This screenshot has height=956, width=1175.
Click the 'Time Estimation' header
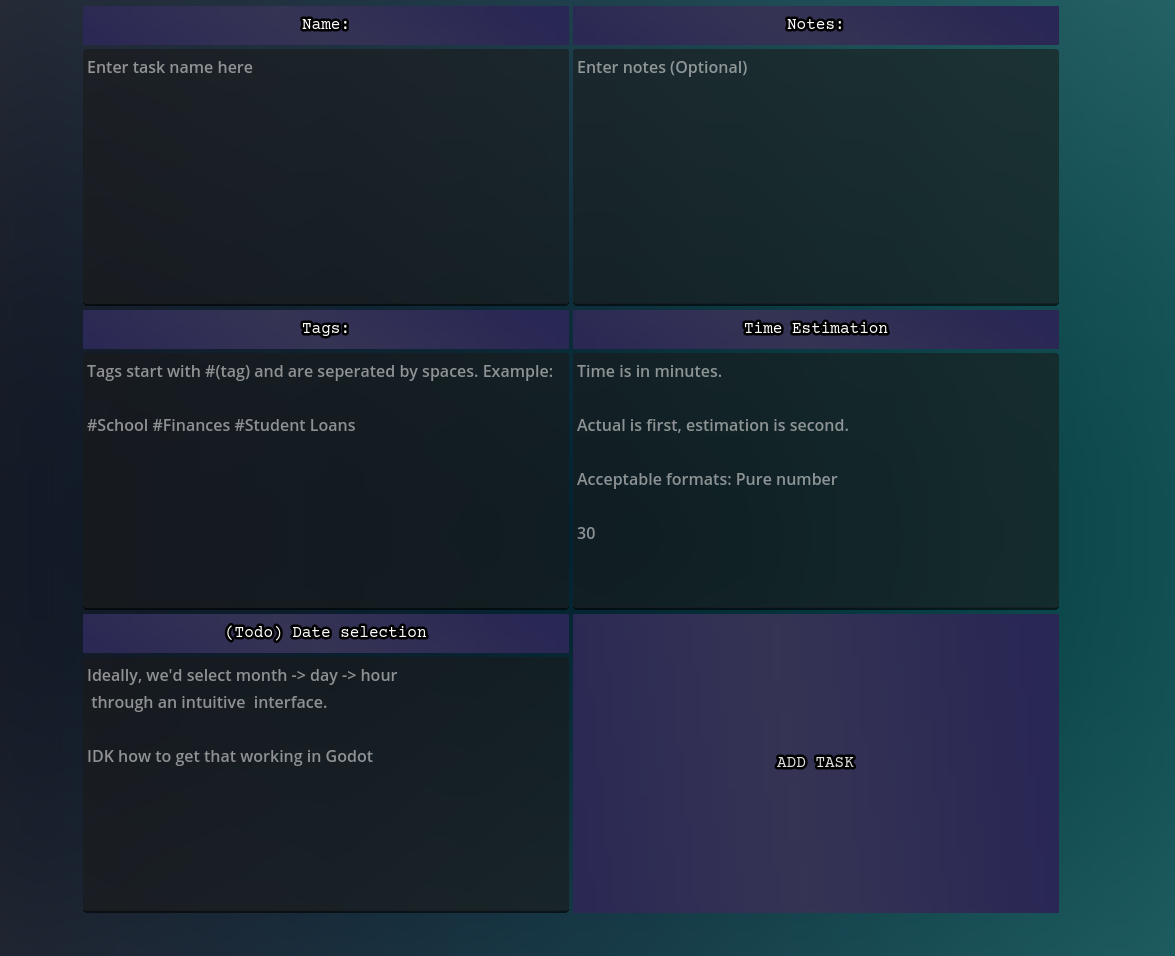pyautogui.click(x=815, y=329)
